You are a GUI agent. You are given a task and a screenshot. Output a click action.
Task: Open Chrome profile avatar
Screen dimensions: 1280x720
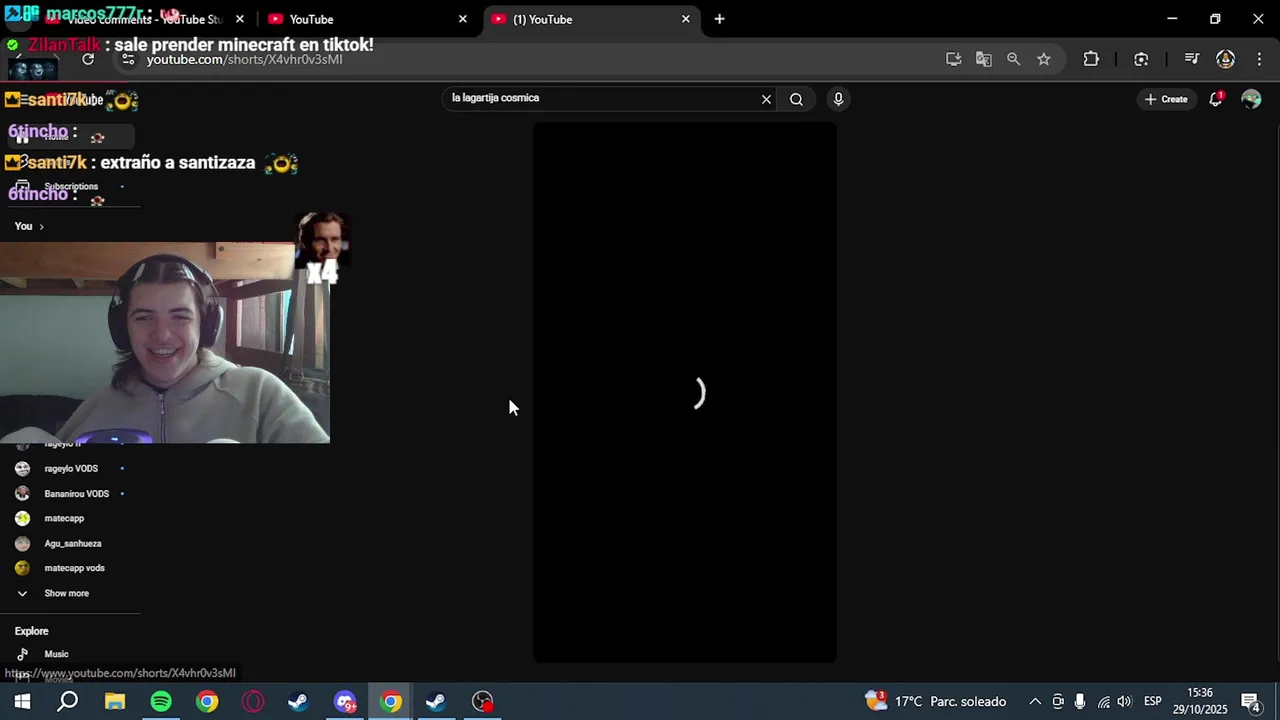pyautogui.click(x=1225, y=59)
